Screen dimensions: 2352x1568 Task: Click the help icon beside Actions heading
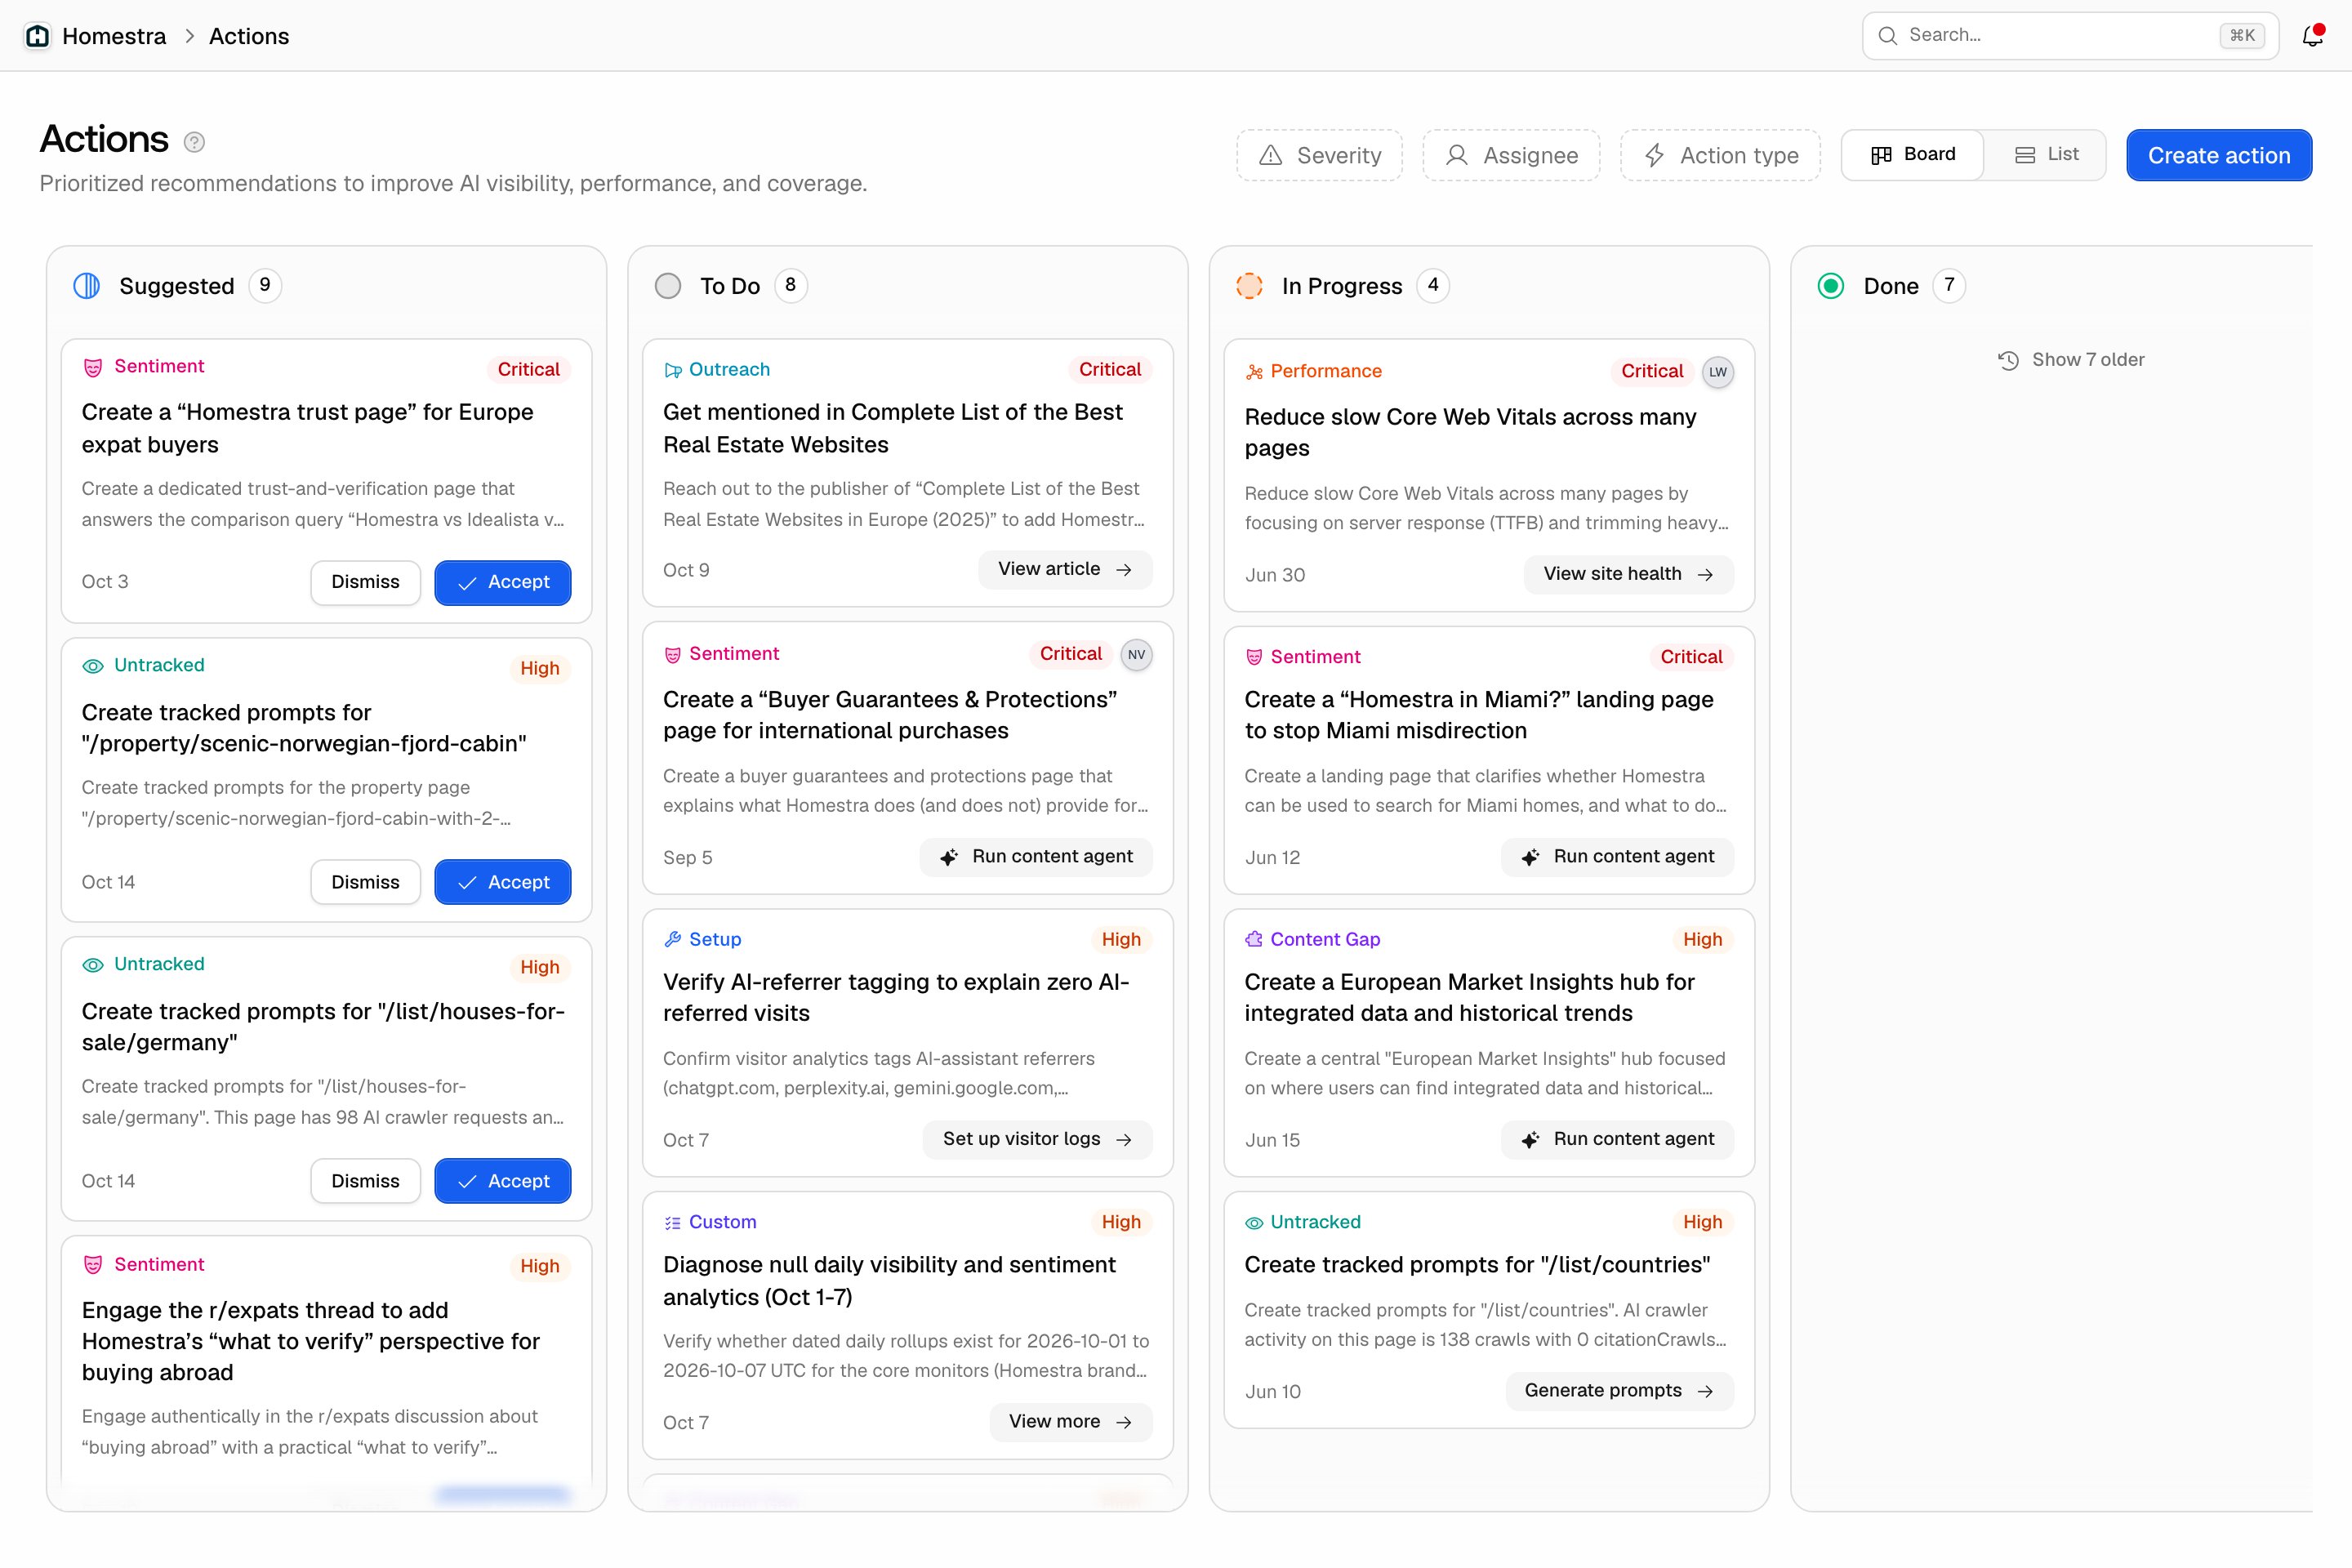click(x=195, y=142)
